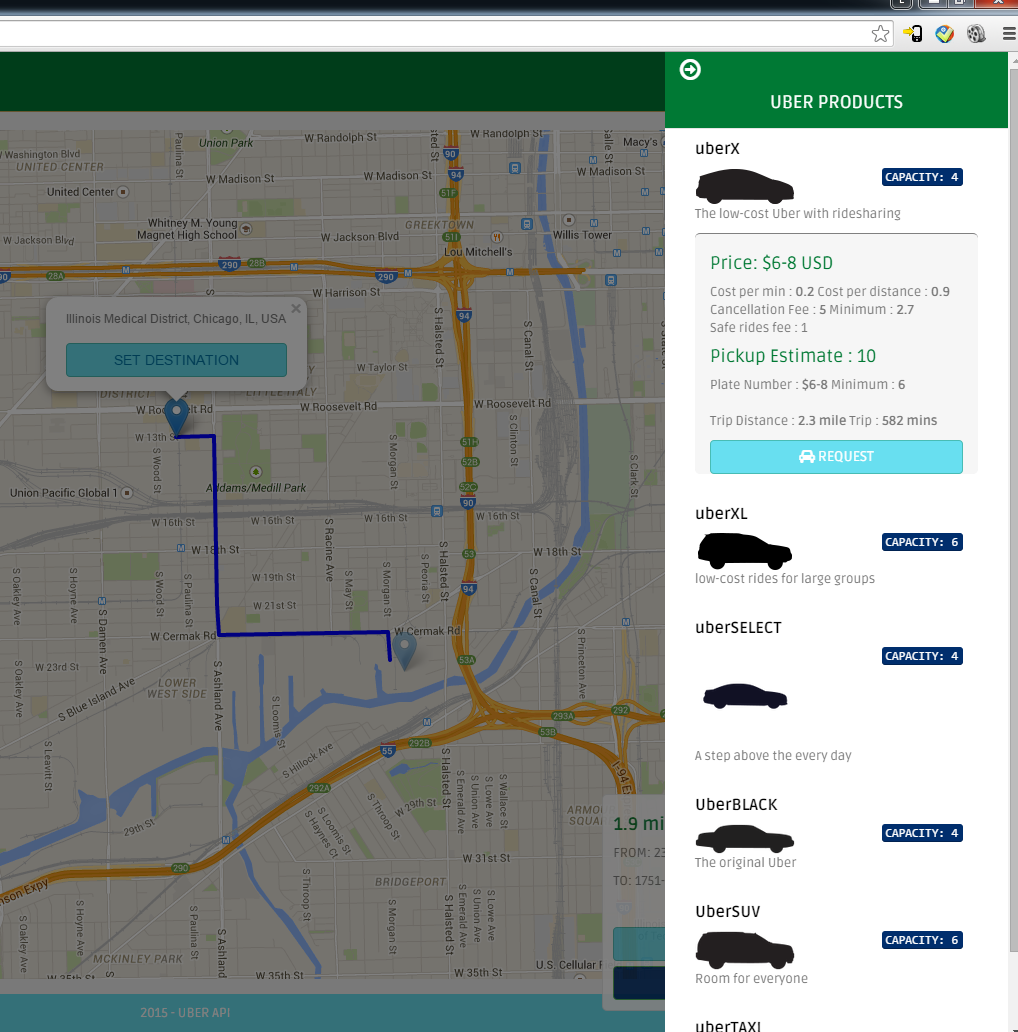
Task: Click the uberSELECT product title
Action: [738, 628]
